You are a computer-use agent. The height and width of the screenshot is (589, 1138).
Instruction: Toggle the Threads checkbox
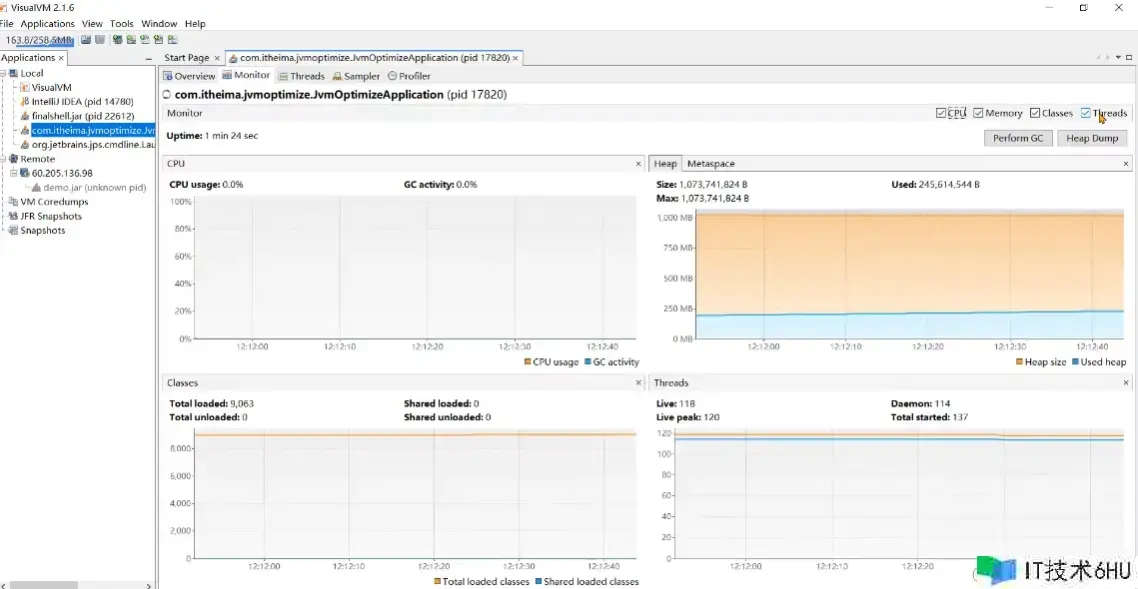click(1086, 113)
